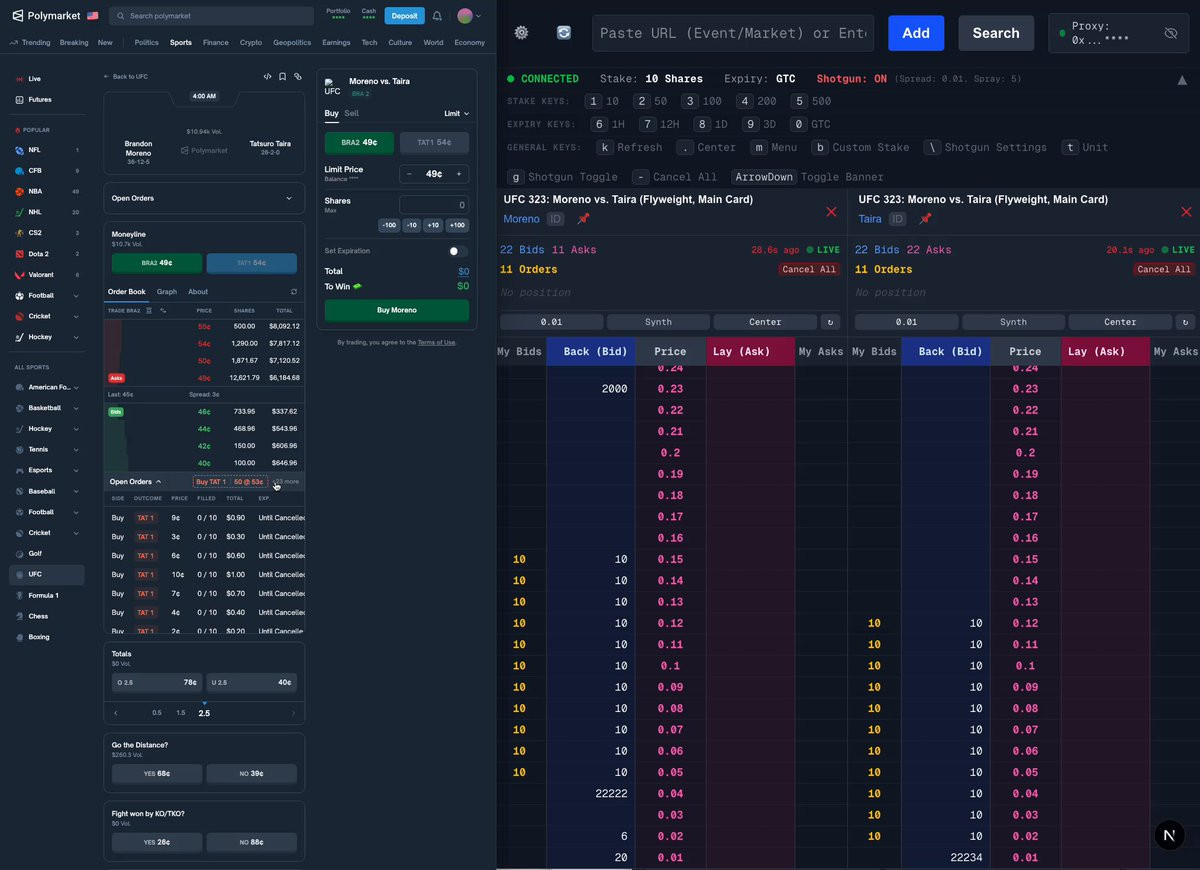The height and width of the screenshot is (870, 1200).
Task: Click the Totals right arrow chevron
Action: point(293,713)
